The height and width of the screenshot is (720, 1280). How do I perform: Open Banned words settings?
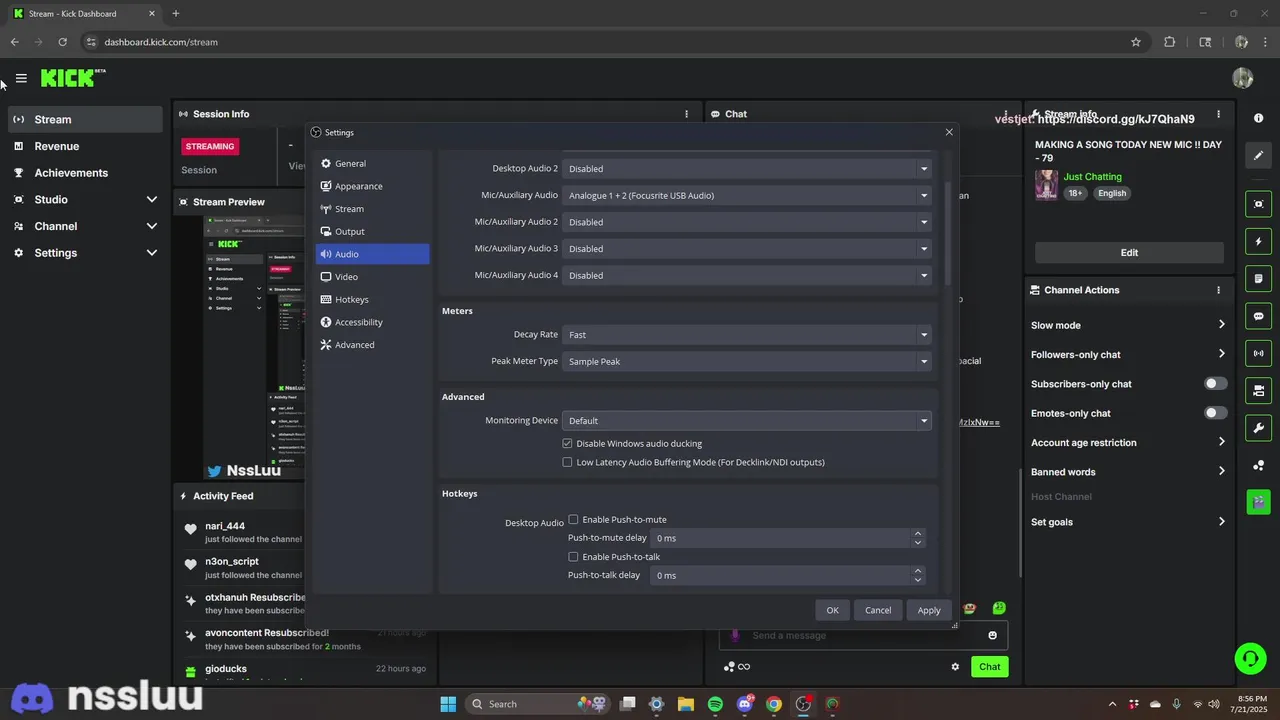1128,472
